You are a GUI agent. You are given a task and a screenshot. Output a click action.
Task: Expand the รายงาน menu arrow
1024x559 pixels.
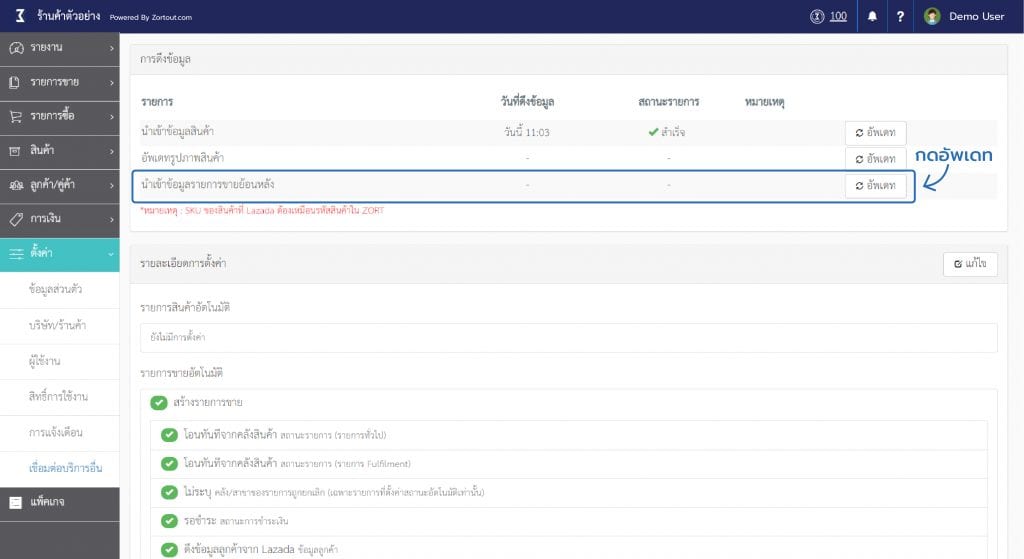(x=112, y=48)
